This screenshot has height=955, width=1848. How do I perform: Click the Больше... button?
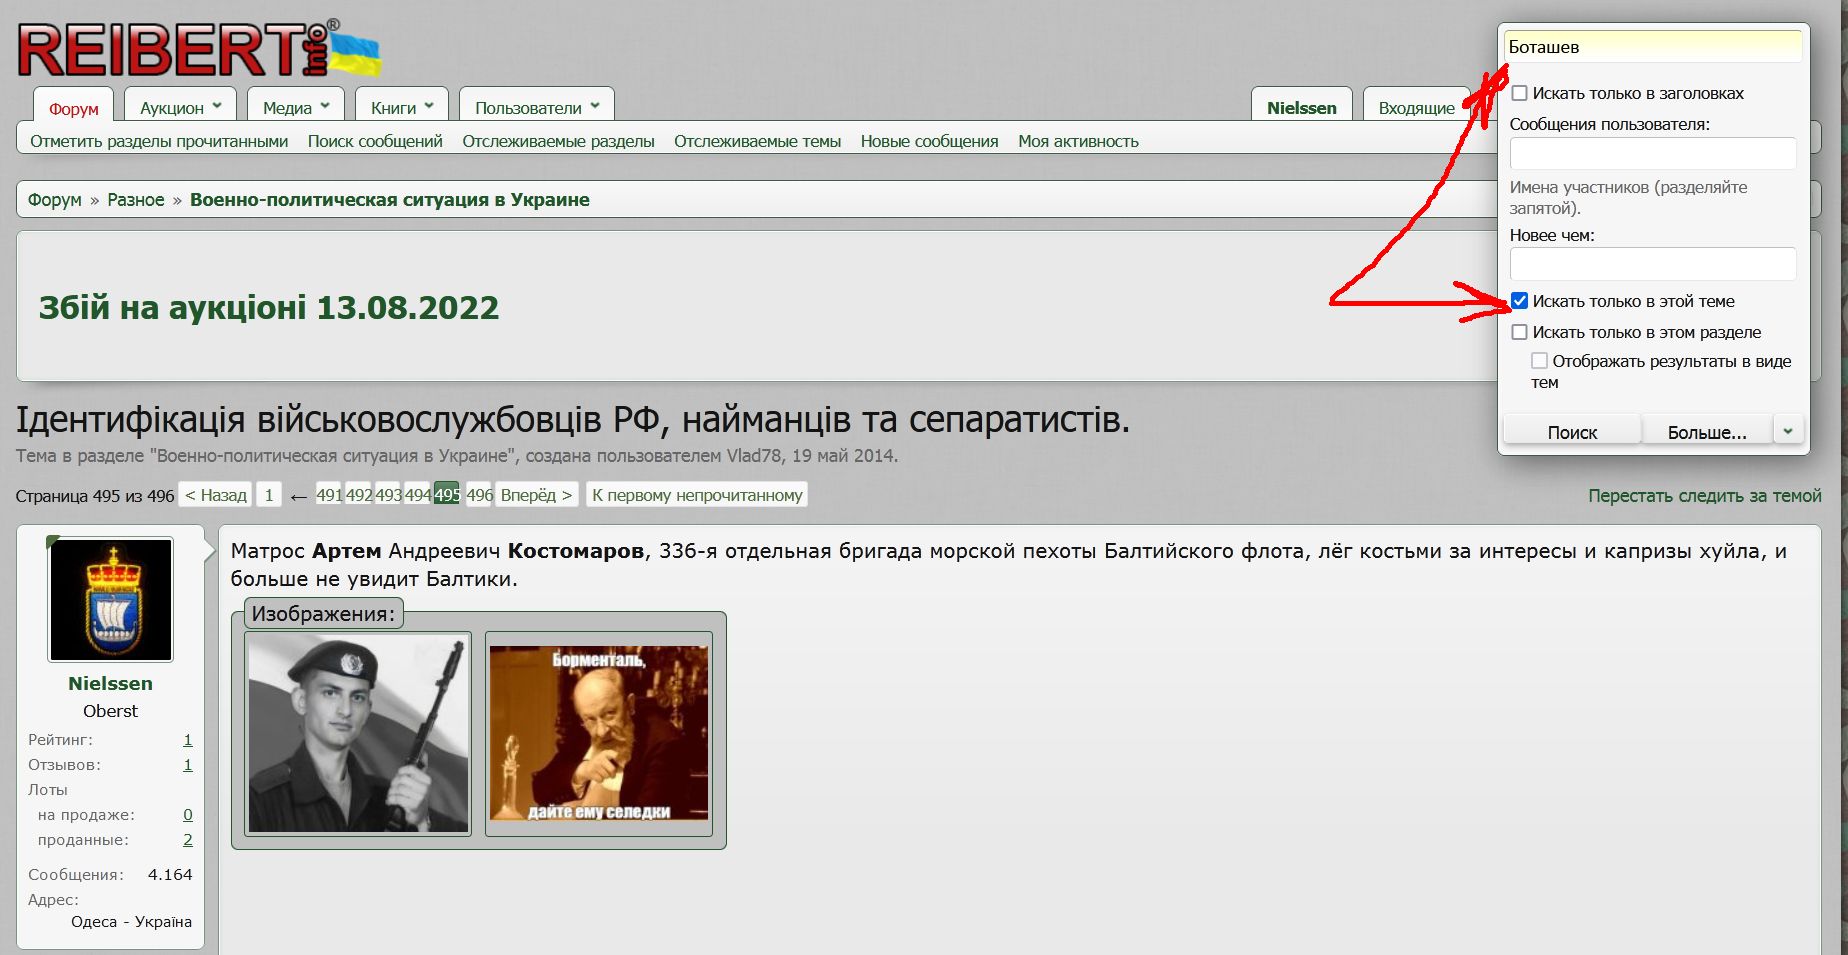[x=1707, y=431]
